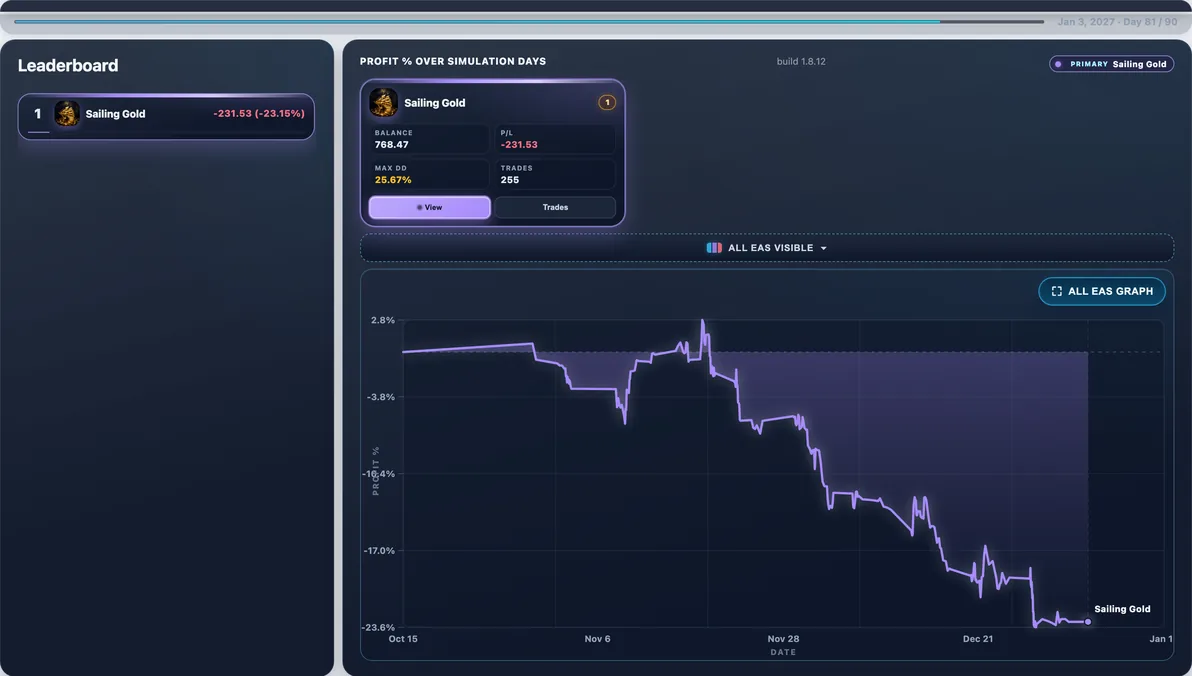Click the colored bars icon beside All EAs Visible

tap(714, 248)
